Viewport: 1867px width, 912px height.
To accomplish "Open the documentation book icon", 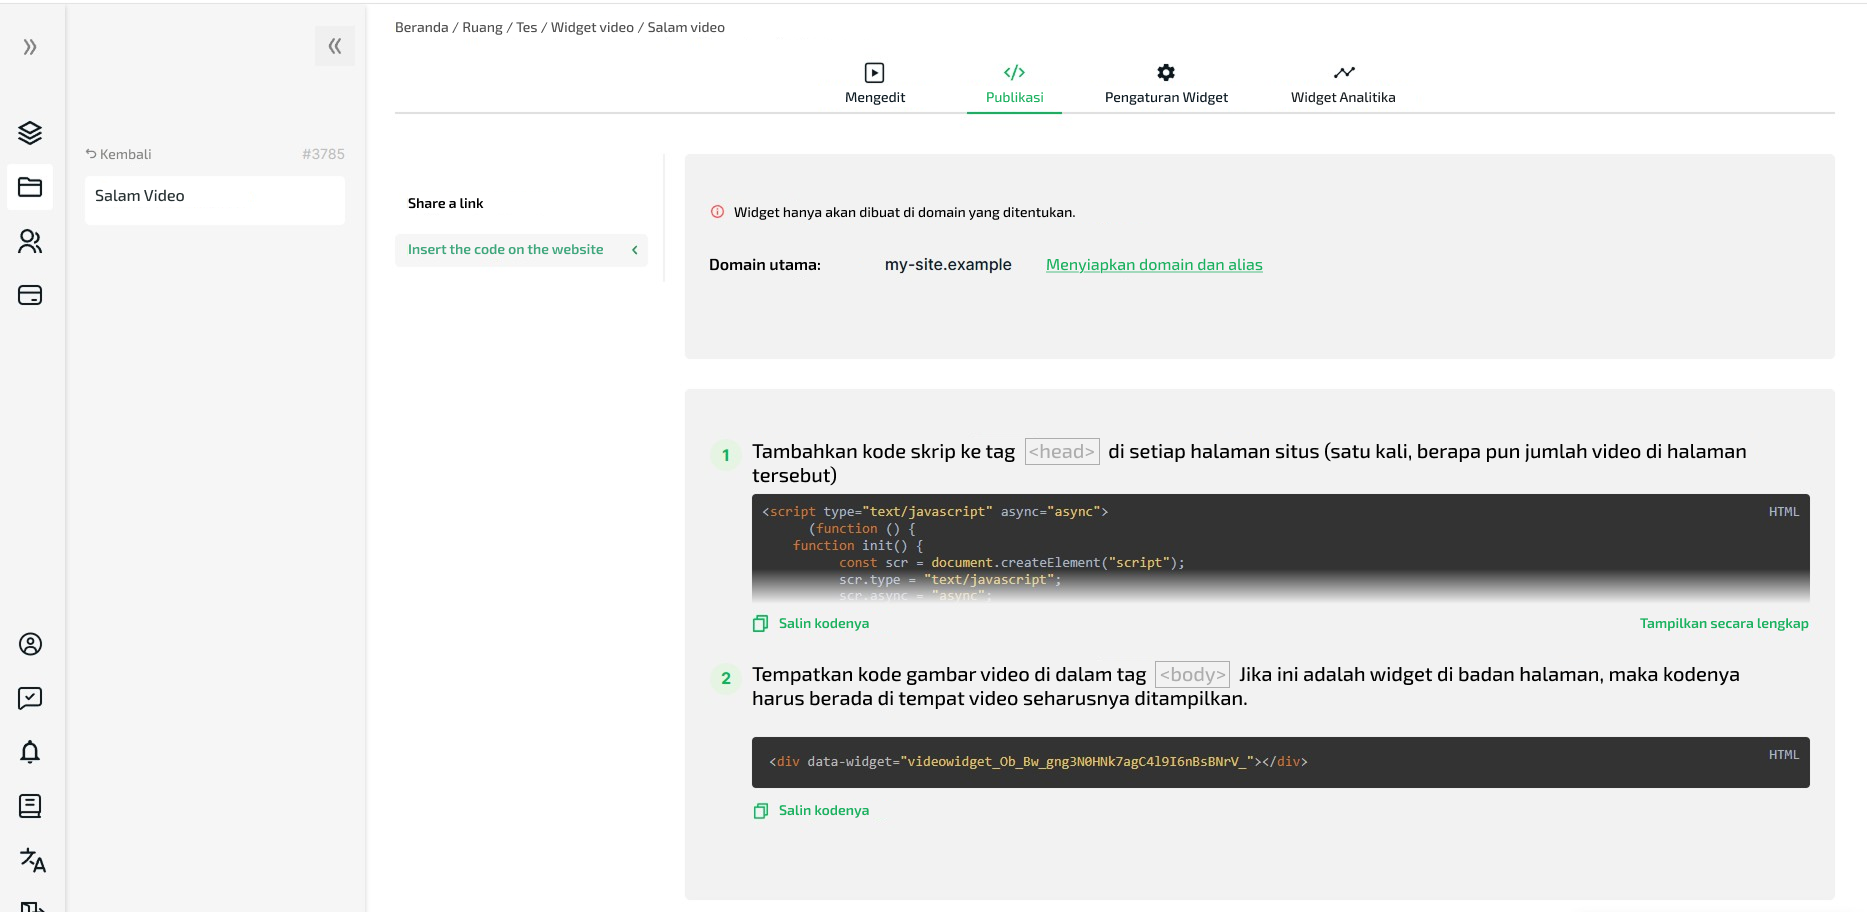I will pos(30,806).
